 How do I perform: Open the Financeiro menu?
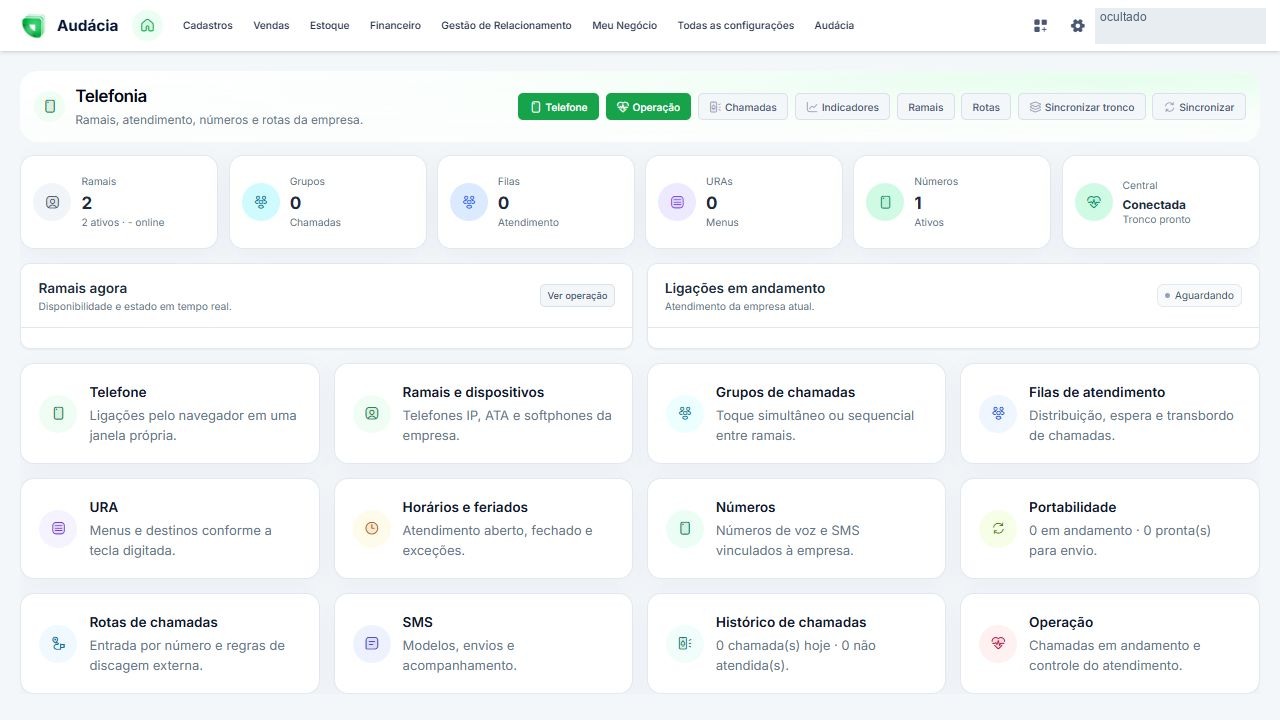pyautogui.click(x=395, y=26)
